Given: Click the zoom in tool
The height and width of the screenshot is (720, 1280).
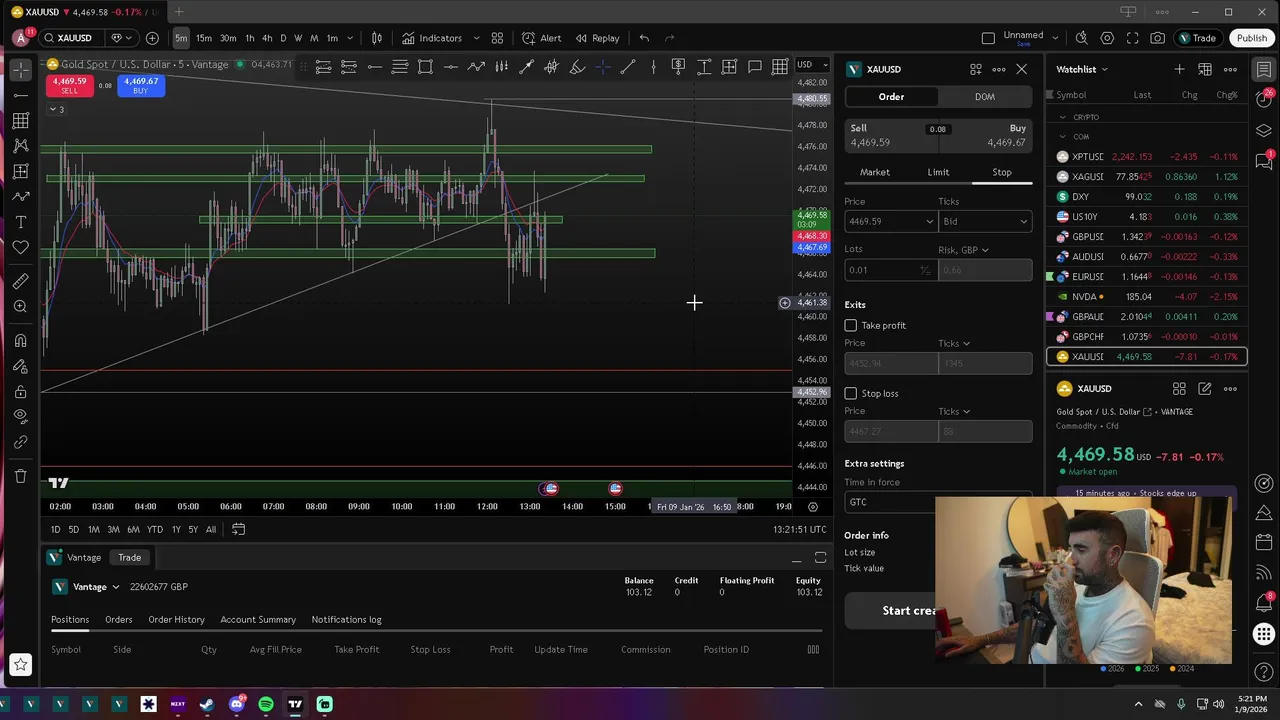Looking at the screenshot, I should pos(20,306).
